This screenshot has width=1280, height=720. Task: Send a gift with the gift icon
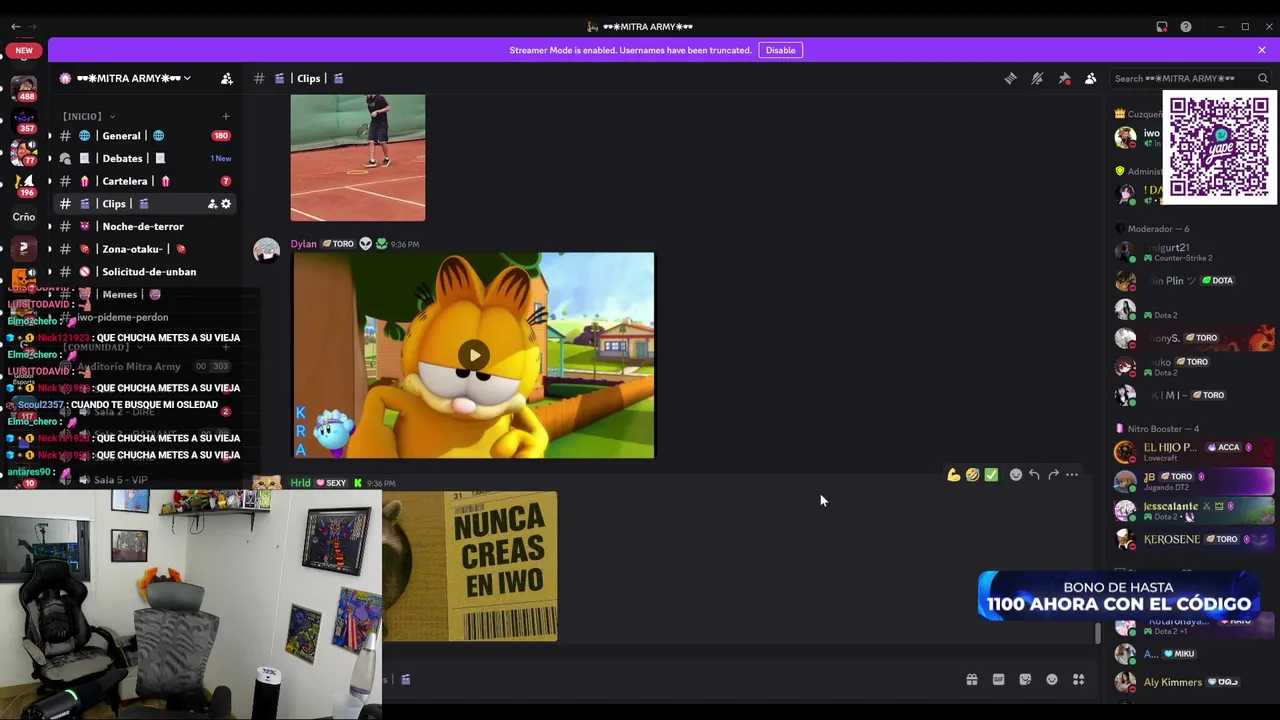click(971, 680)
